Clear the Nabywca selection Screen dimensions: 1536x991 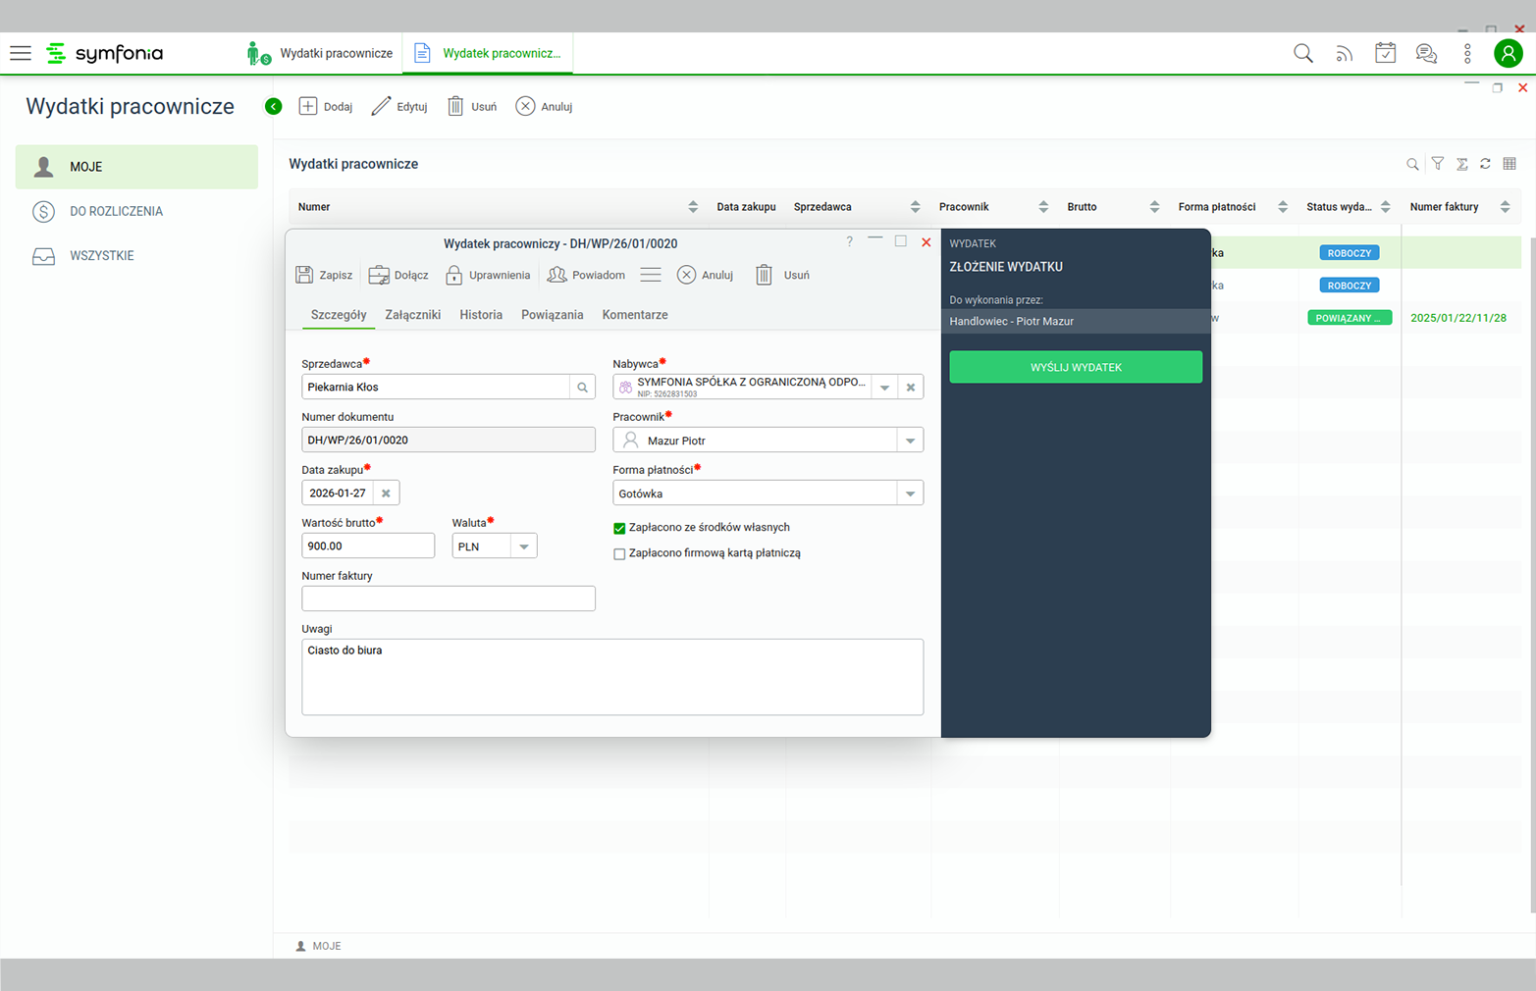[x=910, y=387]
